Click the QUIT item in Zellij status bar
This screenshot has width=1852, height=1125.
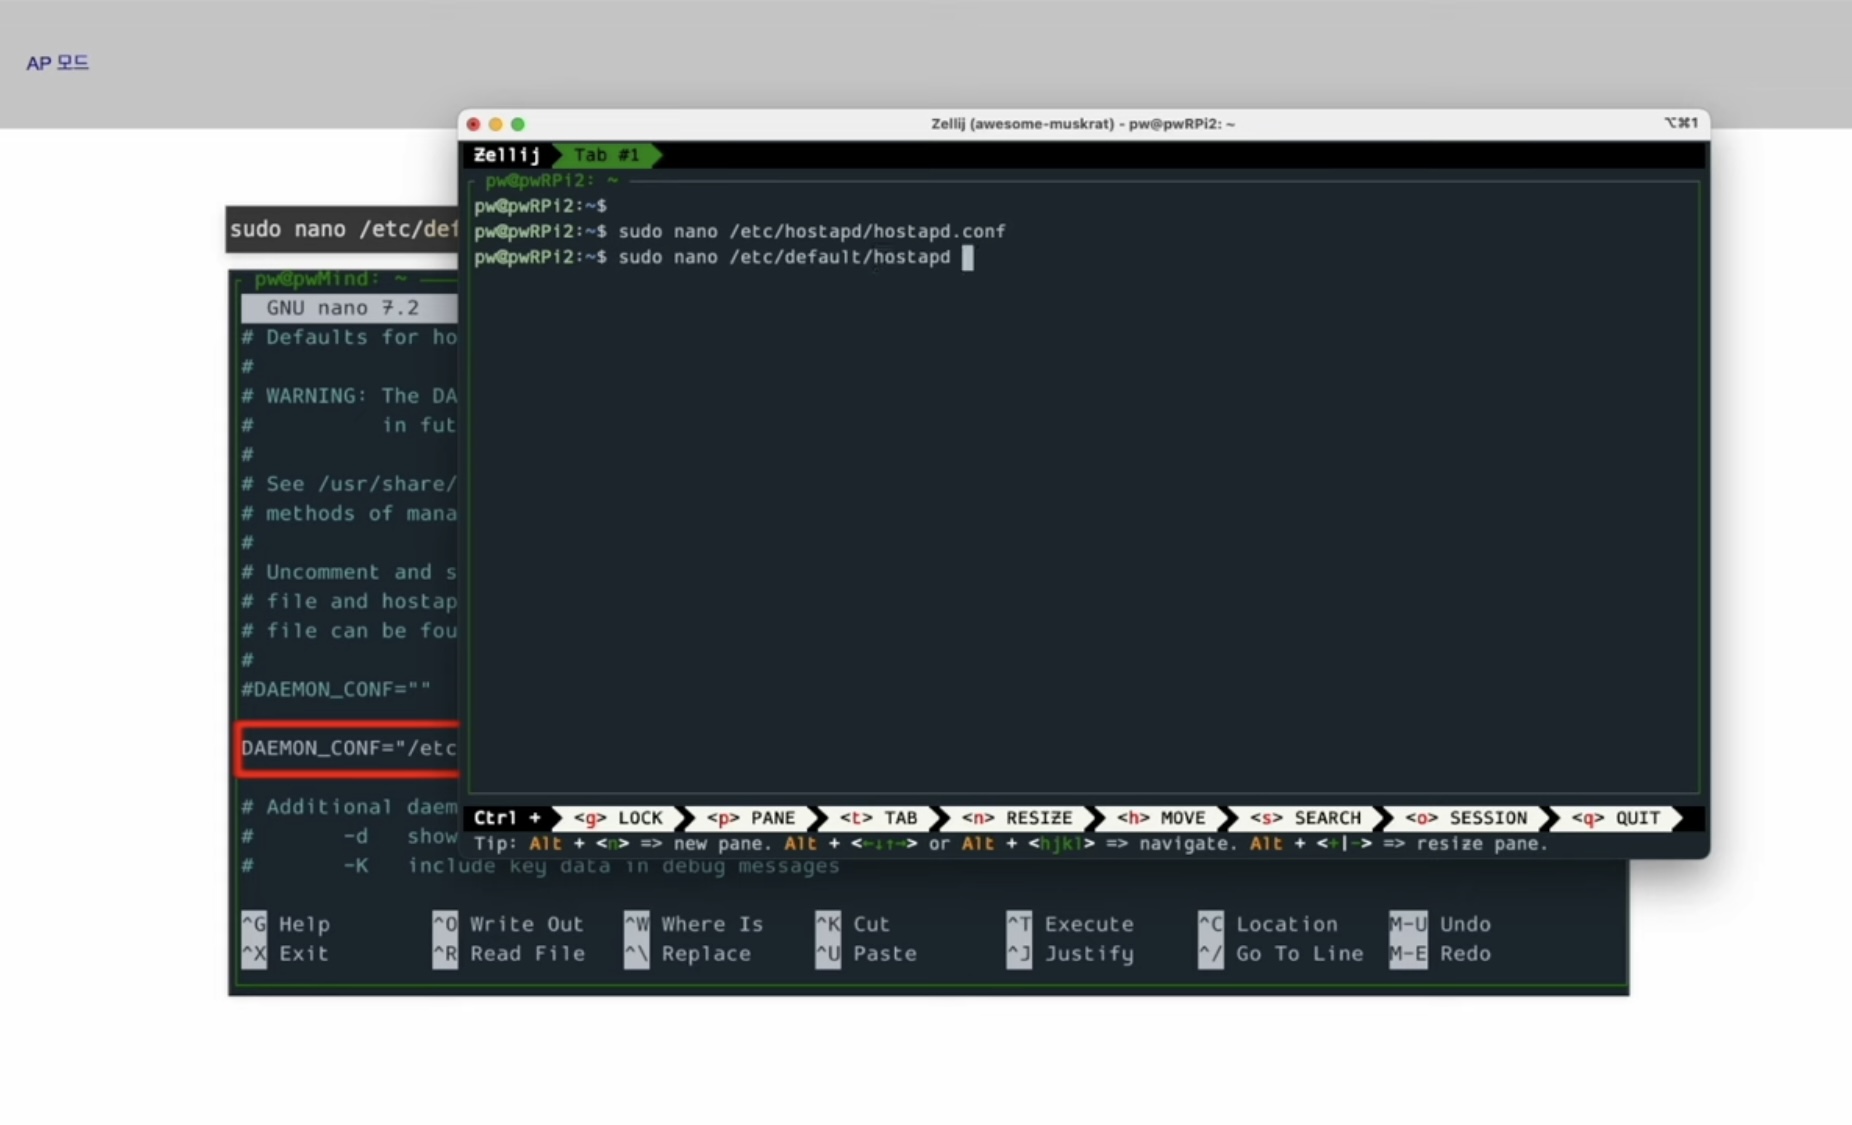pos(1616,818)
